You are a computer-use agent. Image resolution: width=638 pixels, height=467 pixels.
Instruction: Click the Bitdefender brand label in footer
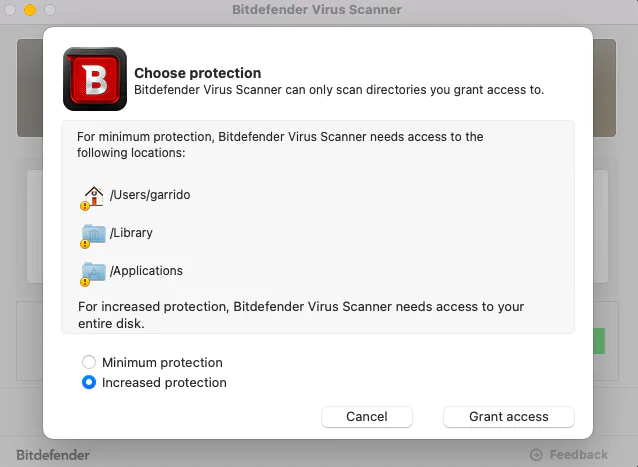click(53, 455)
